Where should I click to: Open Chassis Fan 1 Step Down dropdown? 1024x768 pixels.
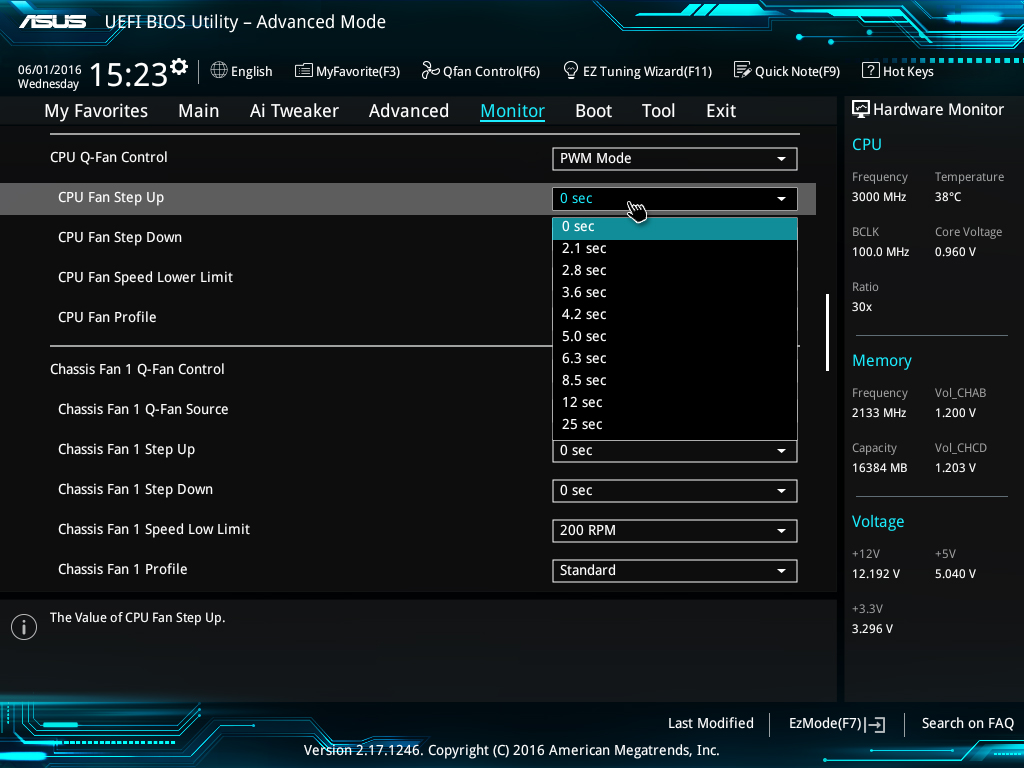click(x=675, y=490)
